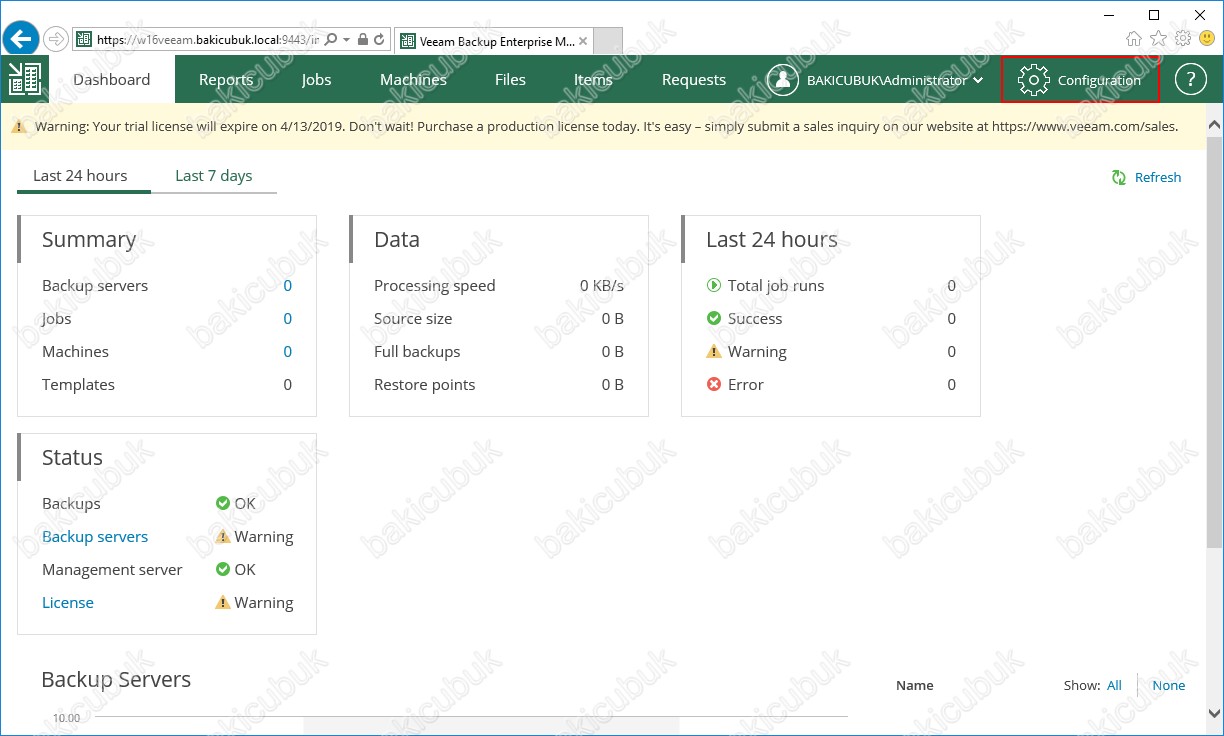Image resolution: width=1224 pixels, height=736 pixels.
Task: Click the green Success check icon
Action: 714,318
